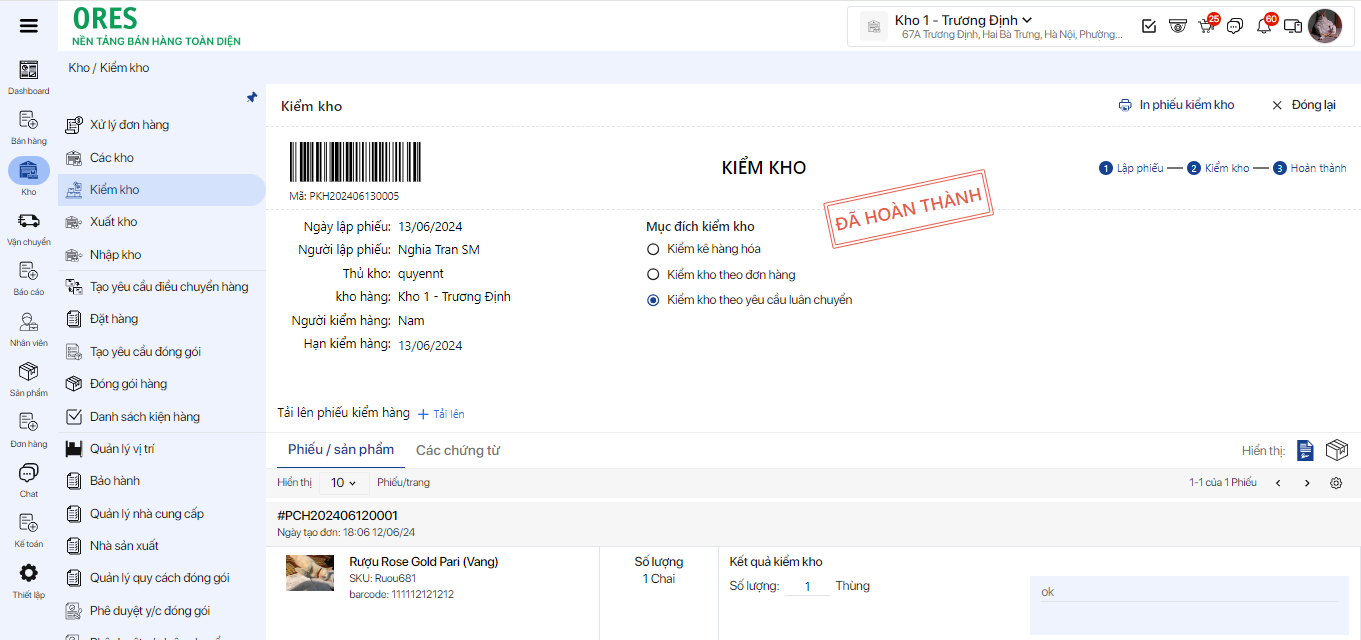This screenshot has width=1361, height=640.
Task: Open the notifications bell icon
Action: 1264,26
